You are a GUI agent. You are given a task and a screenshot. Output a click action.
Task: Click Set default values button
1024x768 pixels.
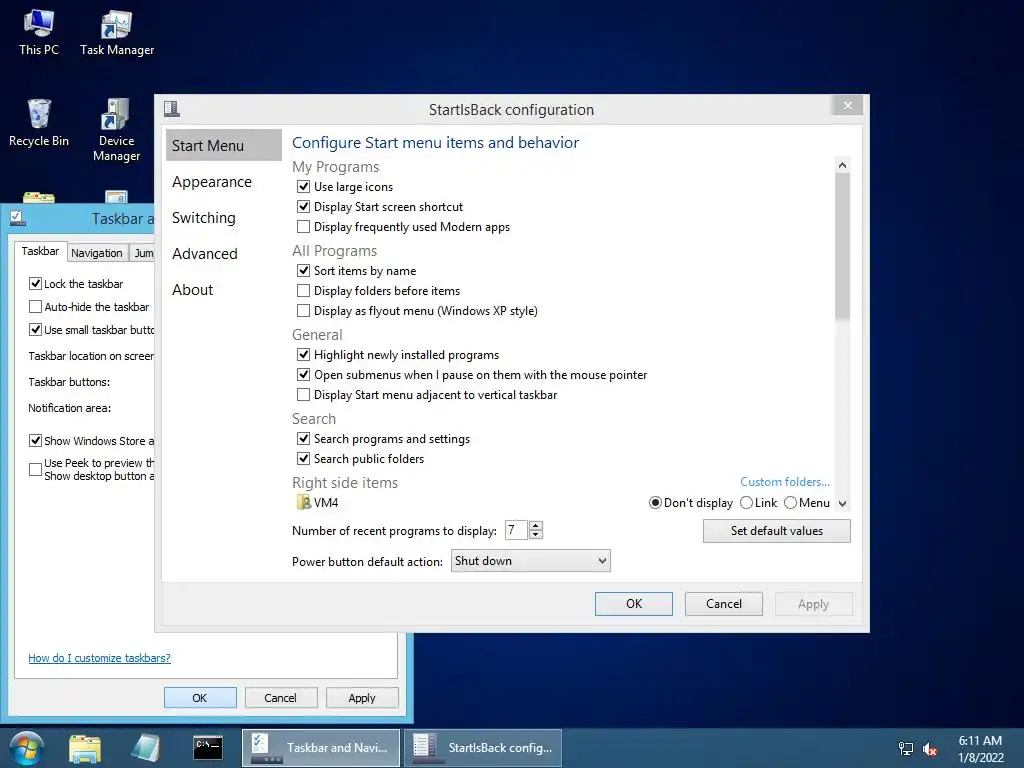(776, 531)
